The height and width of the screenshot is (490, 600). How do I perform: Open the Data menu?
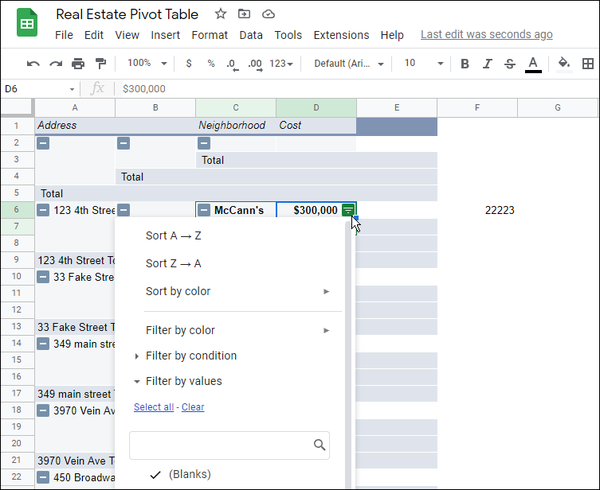point(251,35)
